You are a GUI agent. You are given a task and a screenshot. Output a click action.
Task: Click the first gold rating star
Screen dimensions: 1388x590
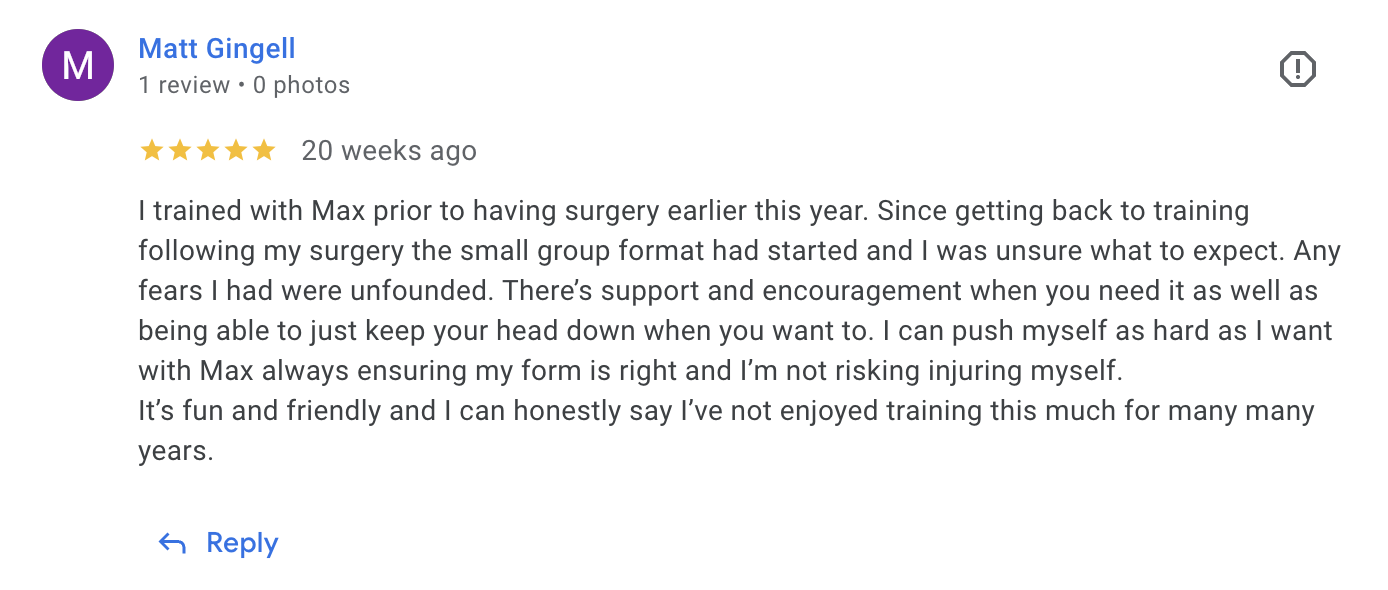(152, 151)
